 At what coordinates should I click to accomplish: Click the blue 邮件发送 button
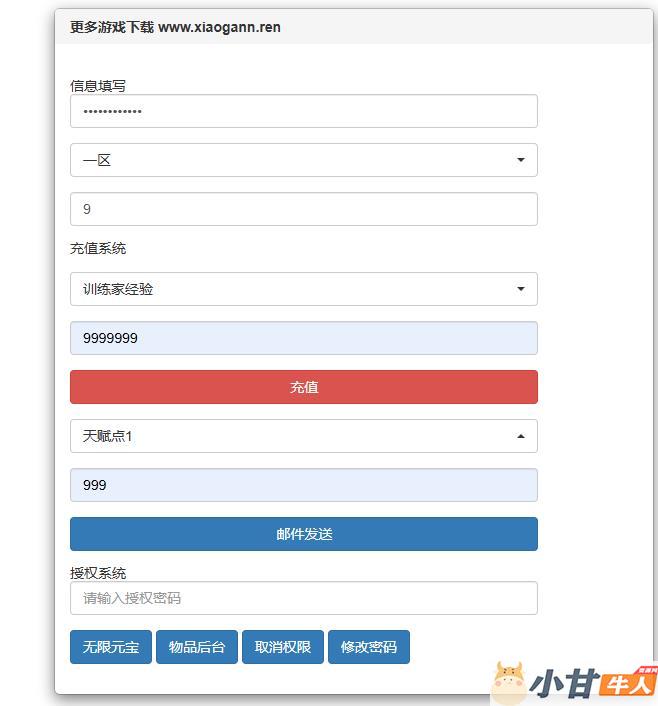click(303, 534)
